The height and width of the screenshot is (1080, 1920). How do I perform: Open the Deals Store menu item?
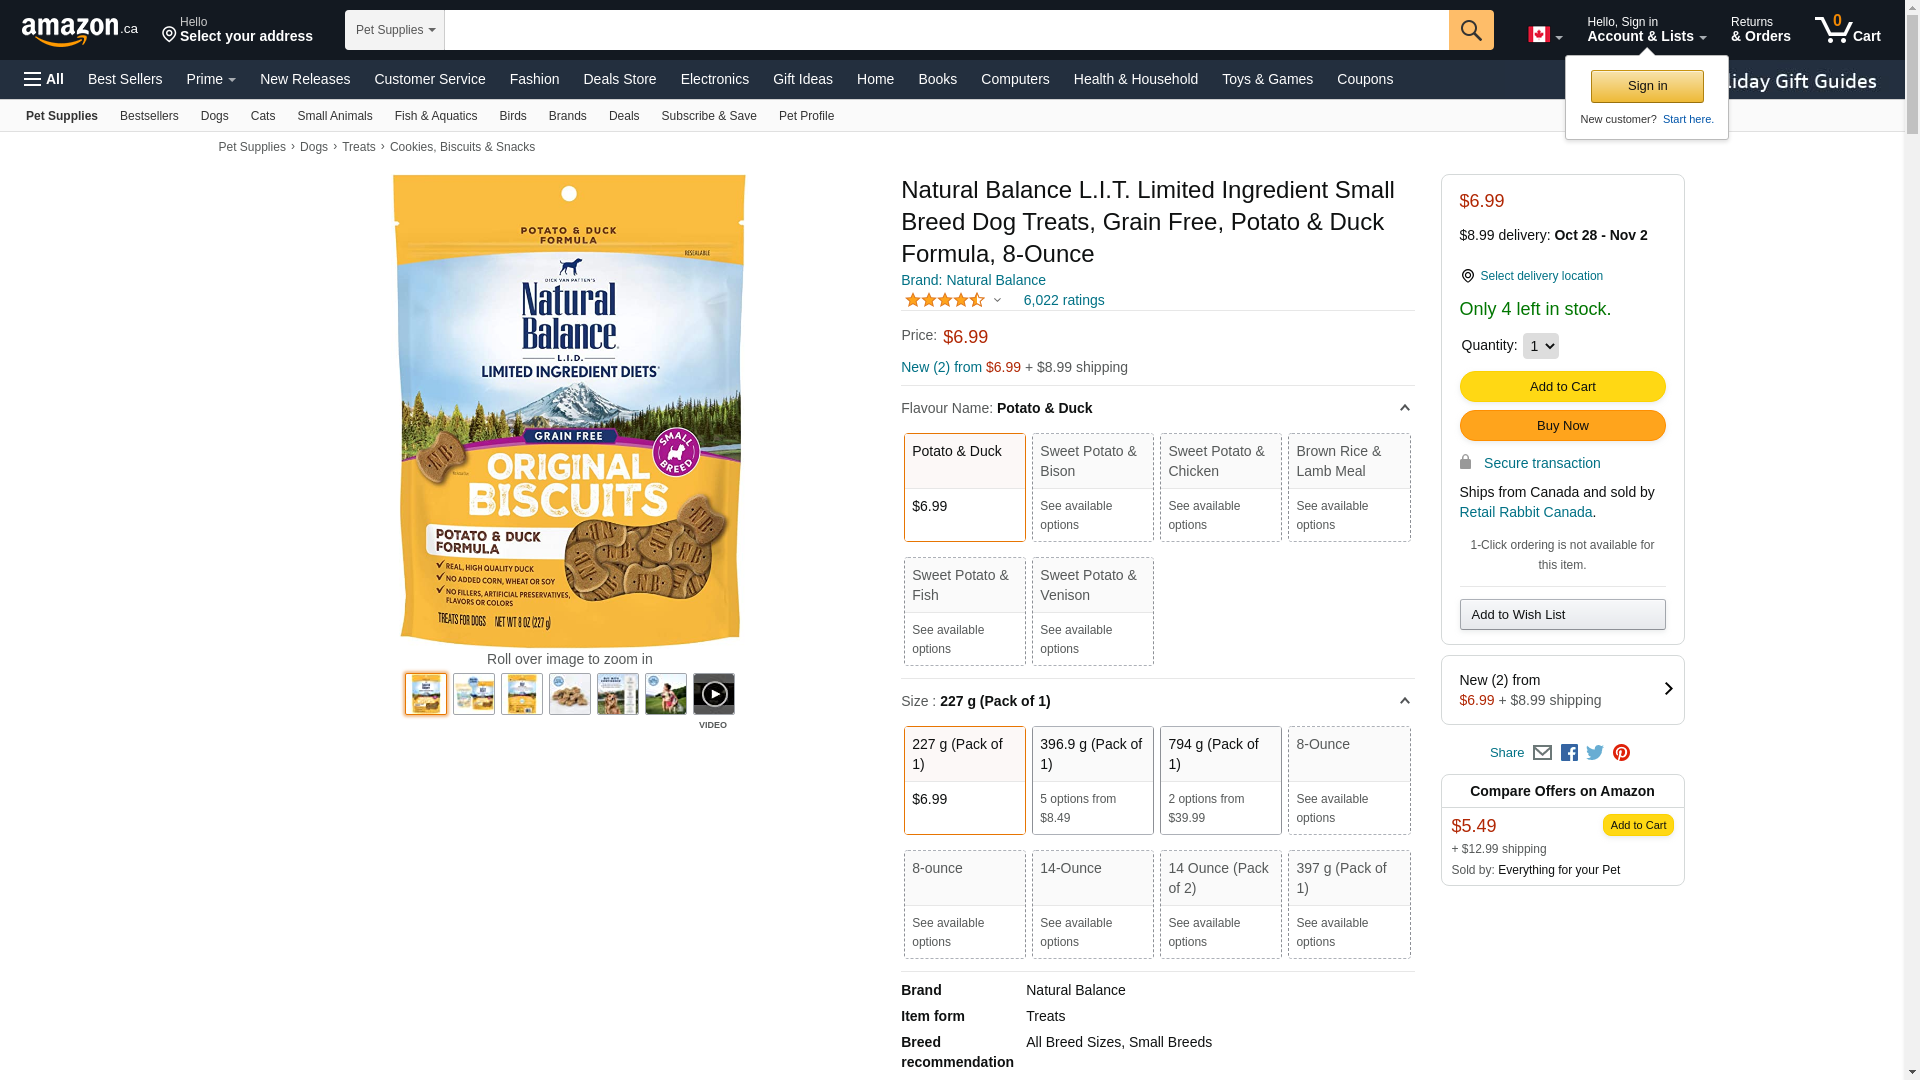point(619,79)
